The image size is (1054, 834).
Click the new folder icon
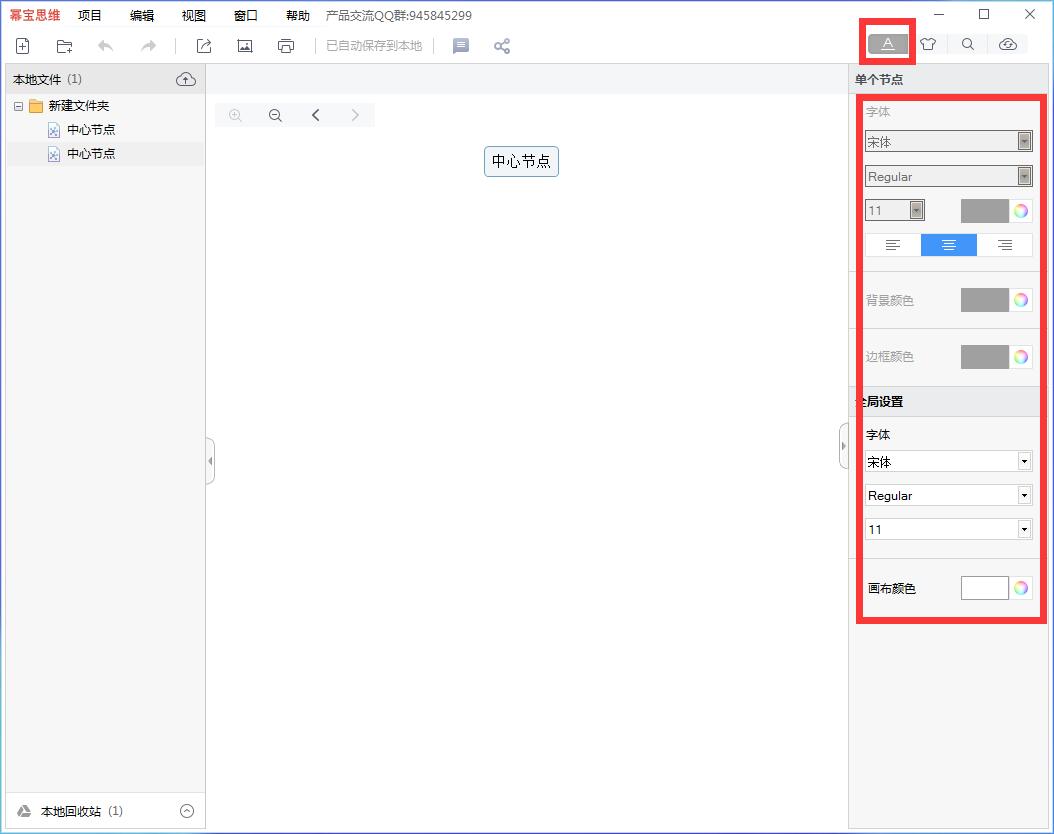(x=65, y=46)
